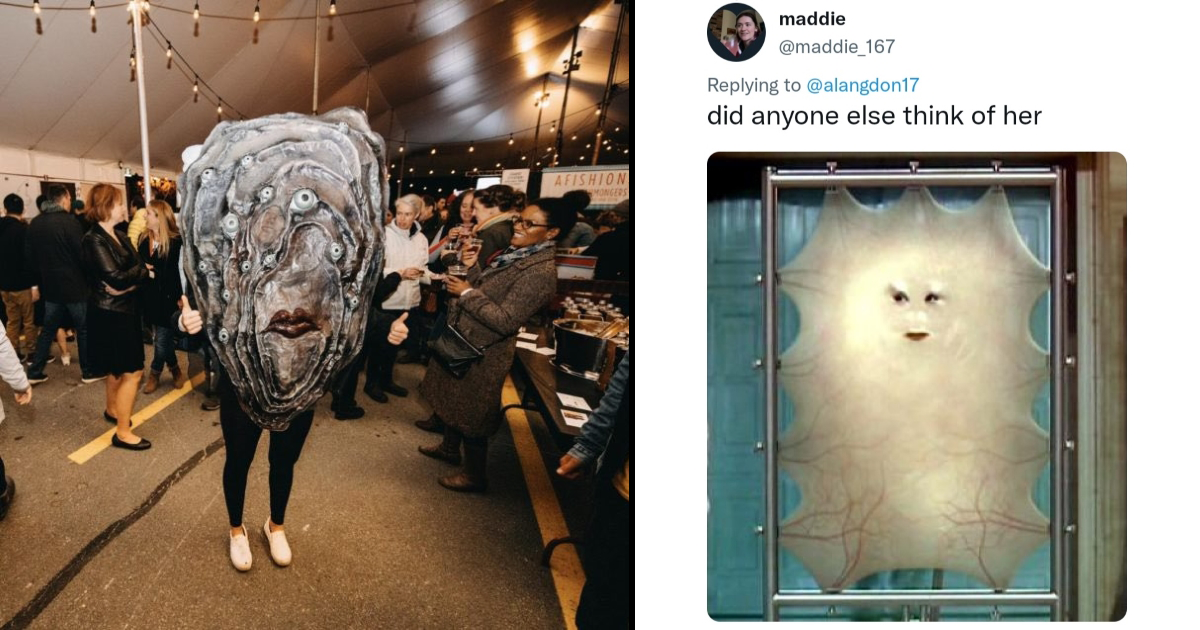Image resolution: width=1200 pixels, height=630 pixels.
Task: Click the @maddie_167 handle
Action: pos(837,46)
